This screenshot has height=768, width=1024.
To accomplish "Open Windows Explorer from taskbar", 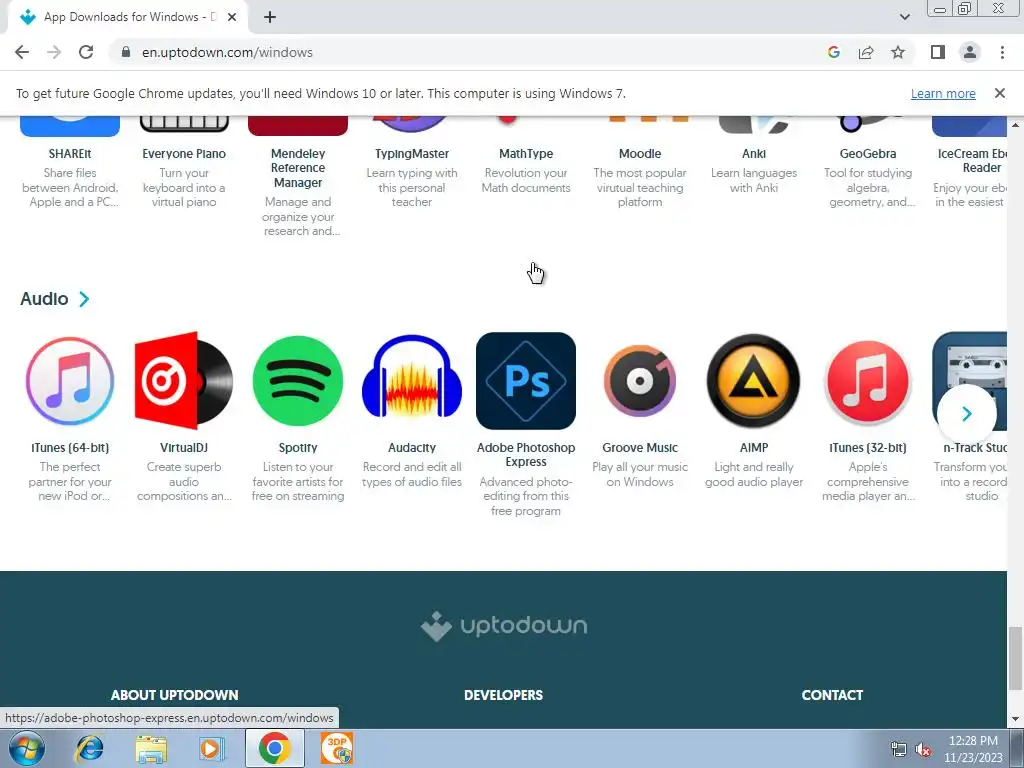I will tap(151, 748).
